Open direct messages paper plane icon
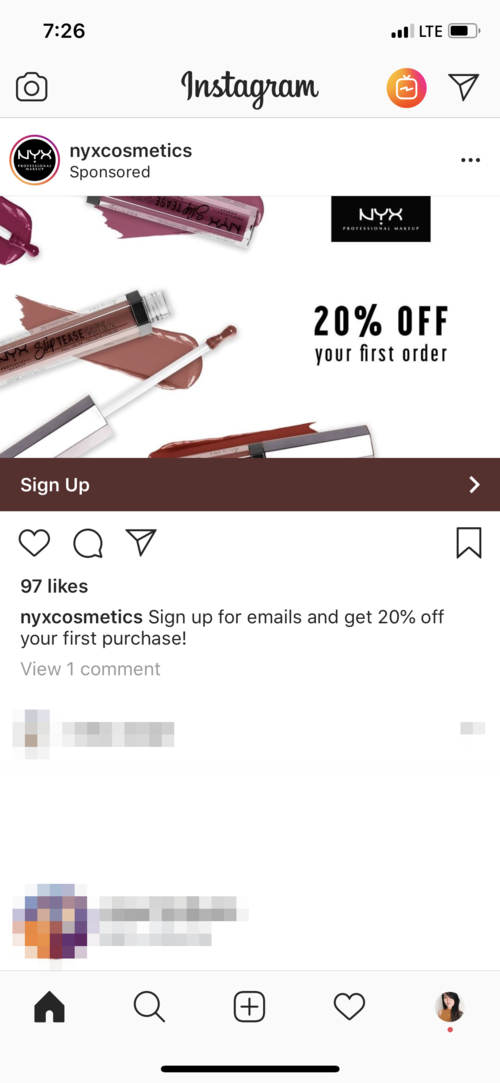The height and width of the screenshot is (1083, 500). [x=463, y=87]
